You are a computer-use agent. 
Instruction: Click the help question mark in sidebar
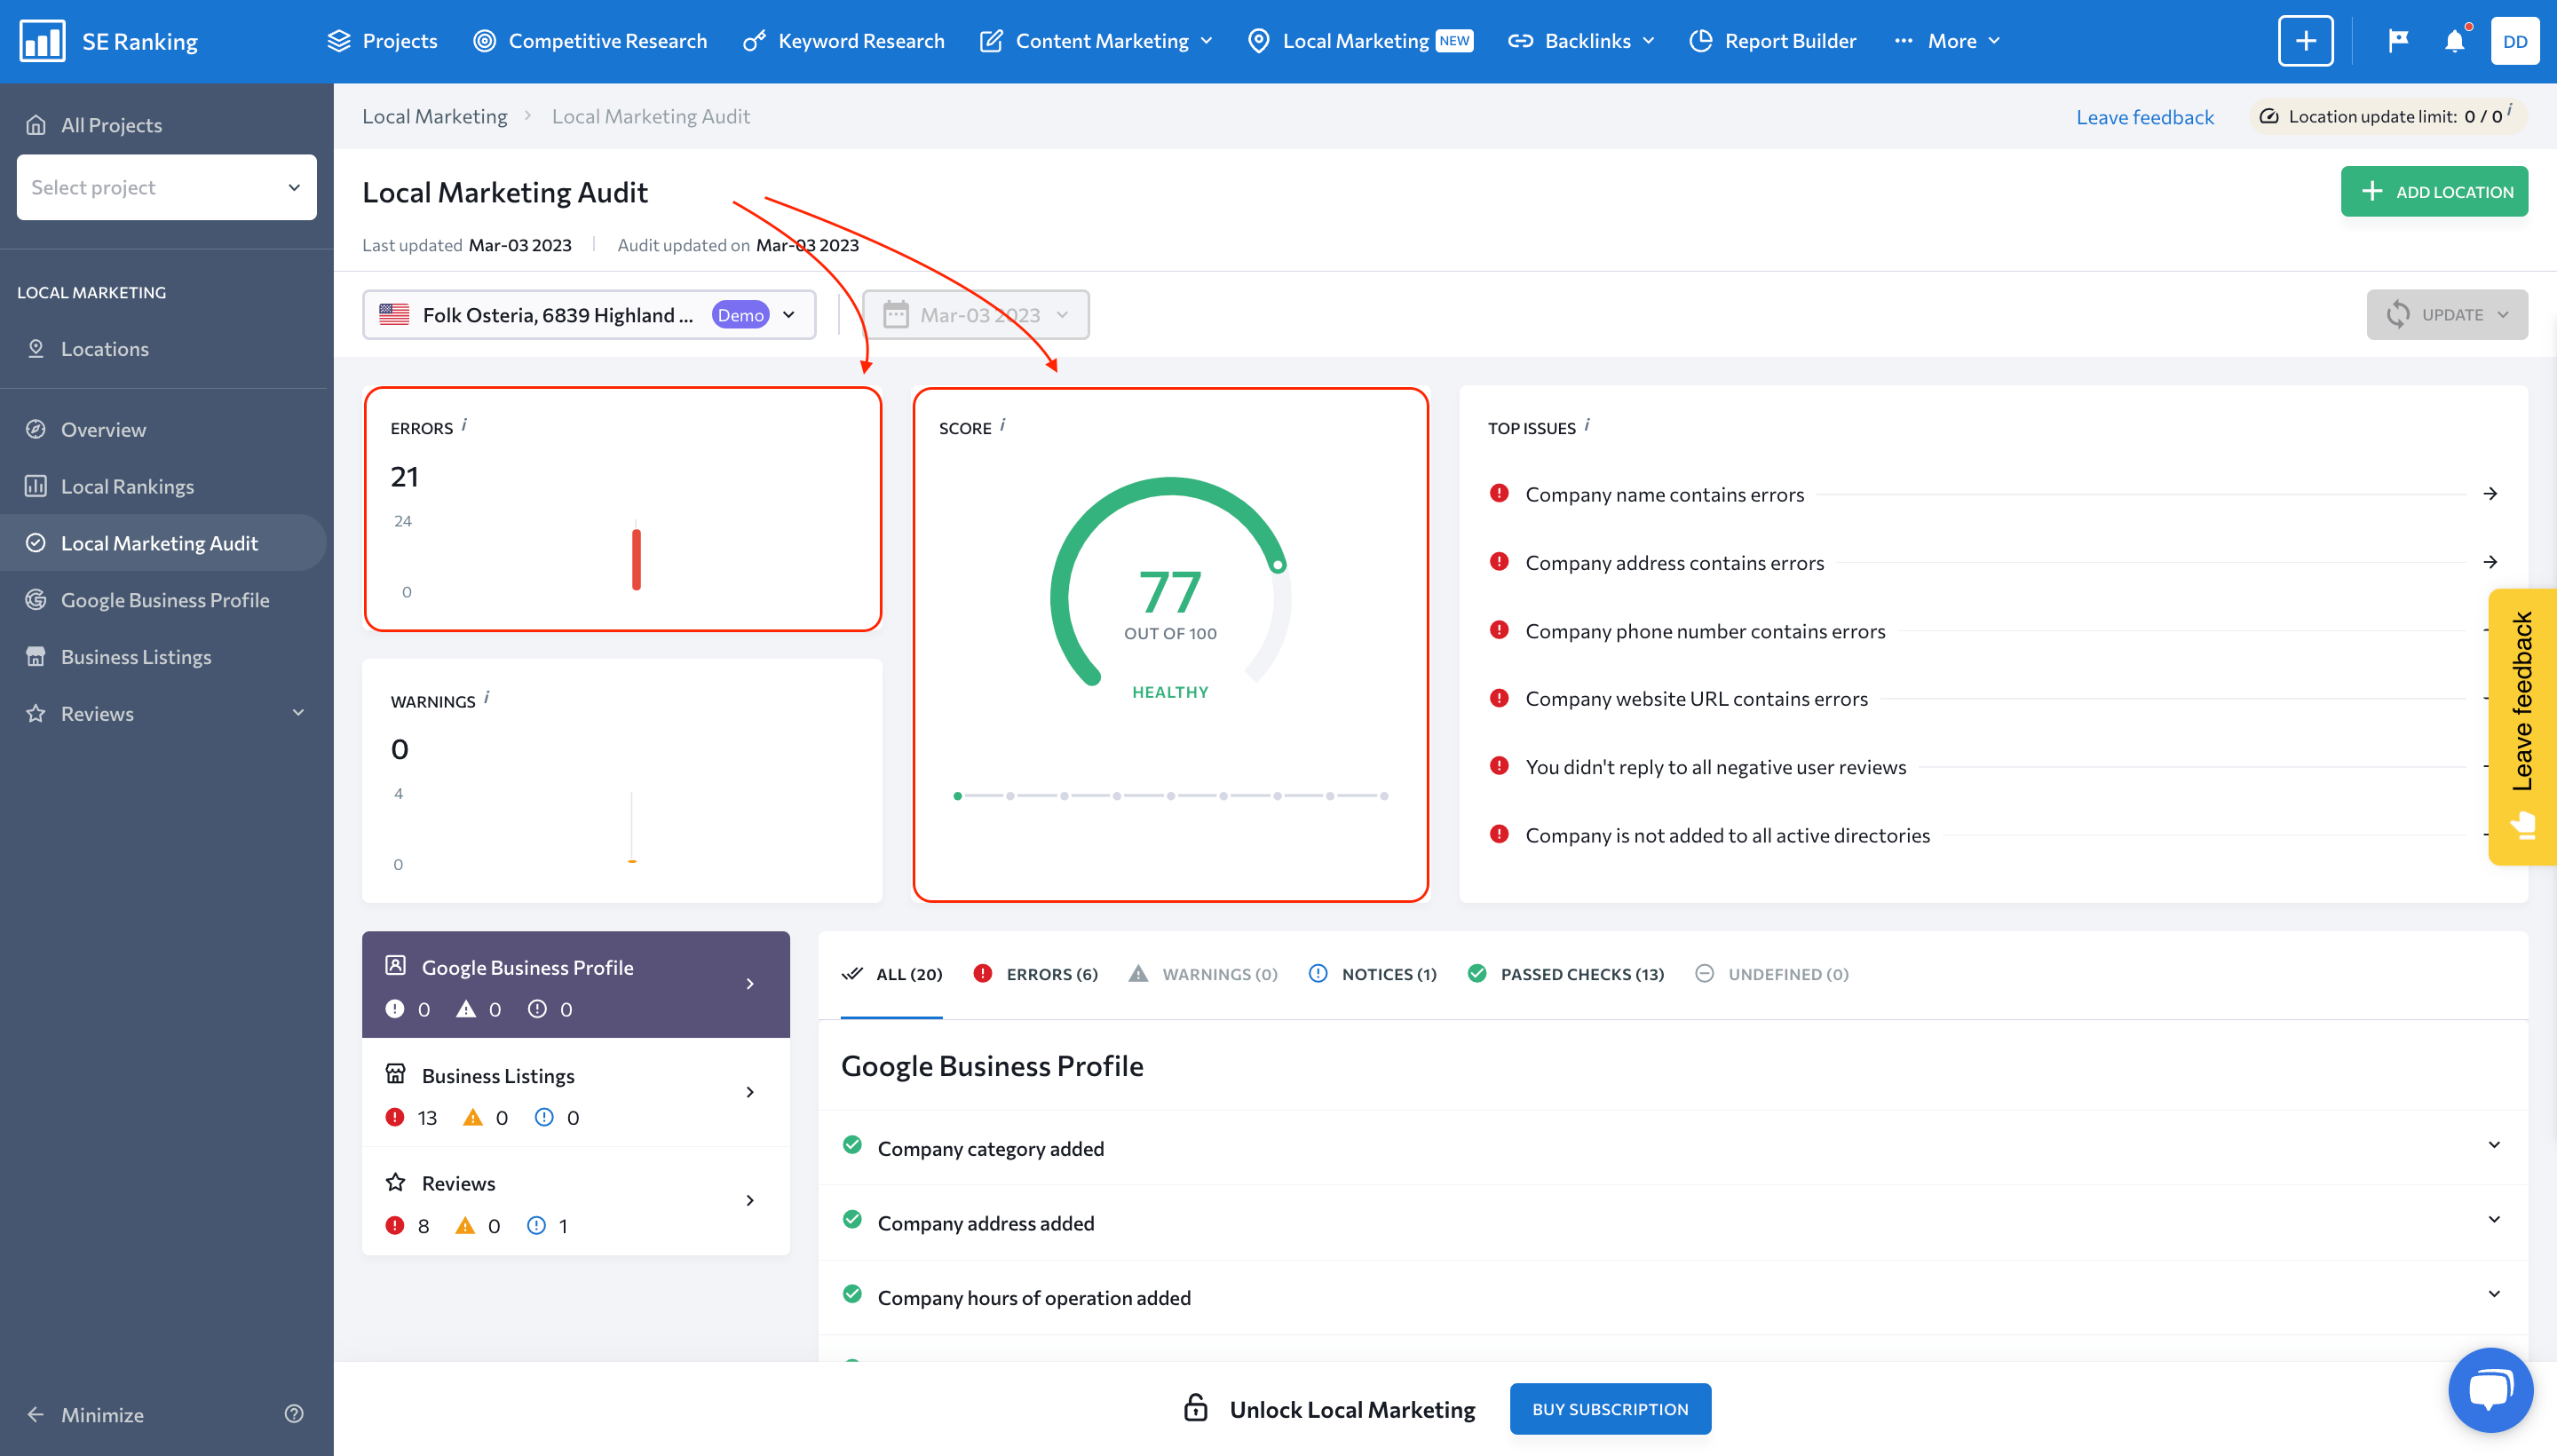pos(294,1413)
